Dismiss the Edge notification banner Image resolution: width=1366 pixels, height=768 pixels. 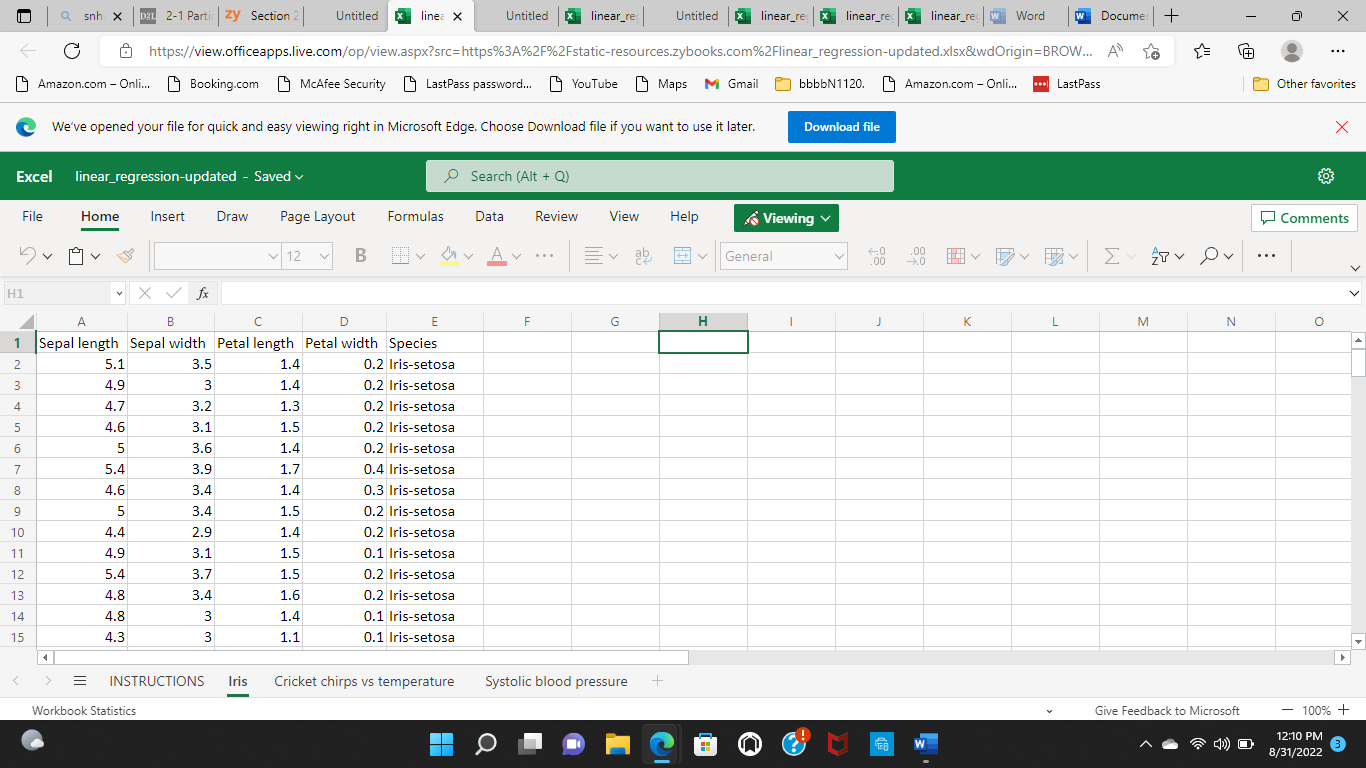point(1342,127)
